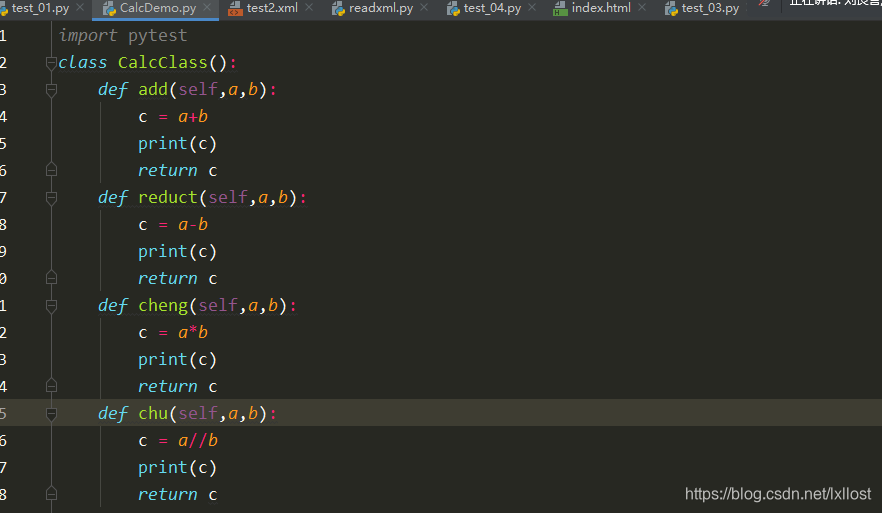This screenshot has width=882, height=513.
Task: Click the HTML file icon on index.html tab
Action: coord(560,8)
